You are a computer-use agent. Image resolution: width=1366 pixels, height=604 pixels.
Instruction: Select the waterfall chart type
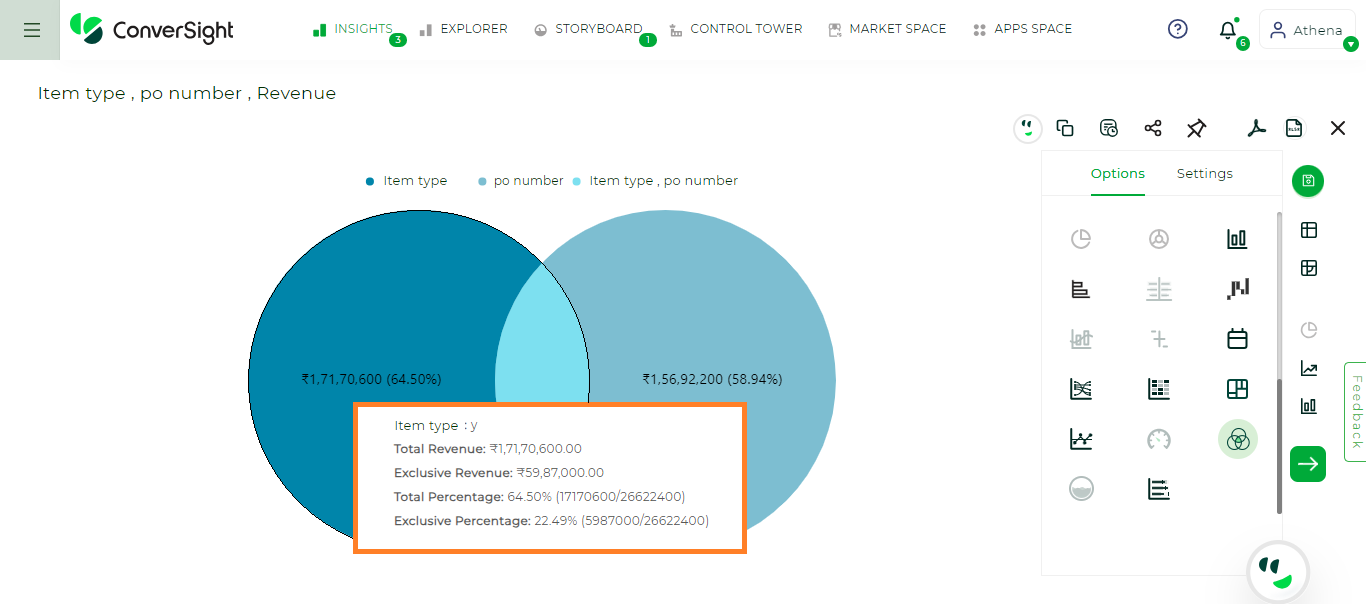click(x=1237, y=289)
